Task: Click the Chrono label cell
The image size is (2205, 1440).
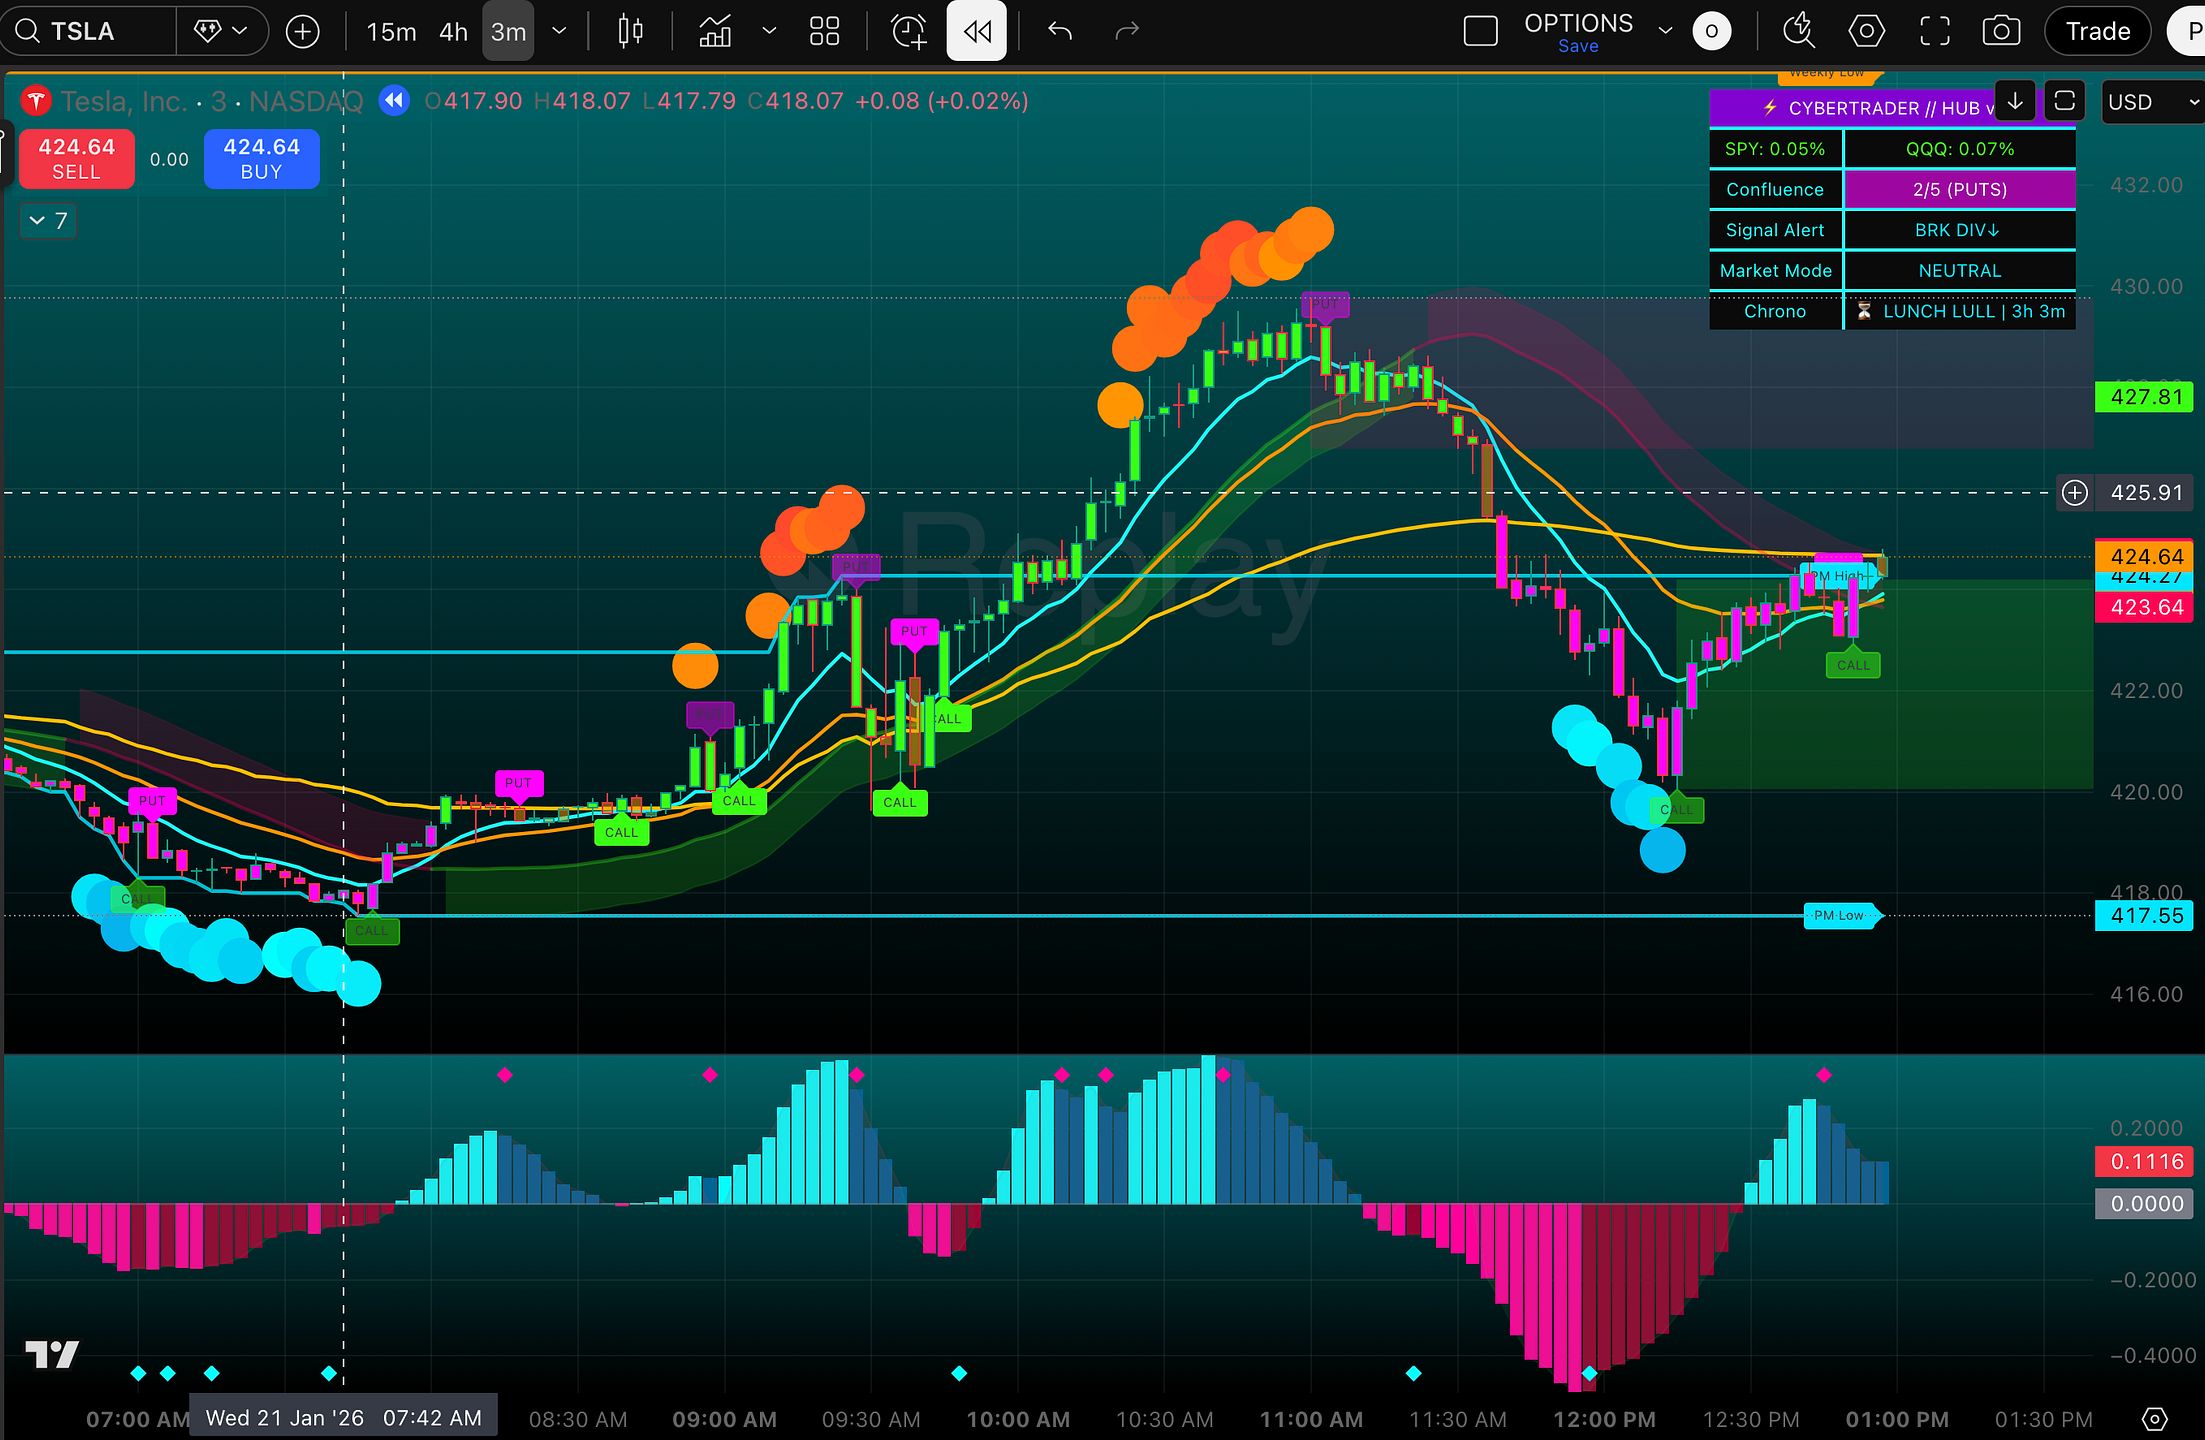Action: pos(1775,312)
